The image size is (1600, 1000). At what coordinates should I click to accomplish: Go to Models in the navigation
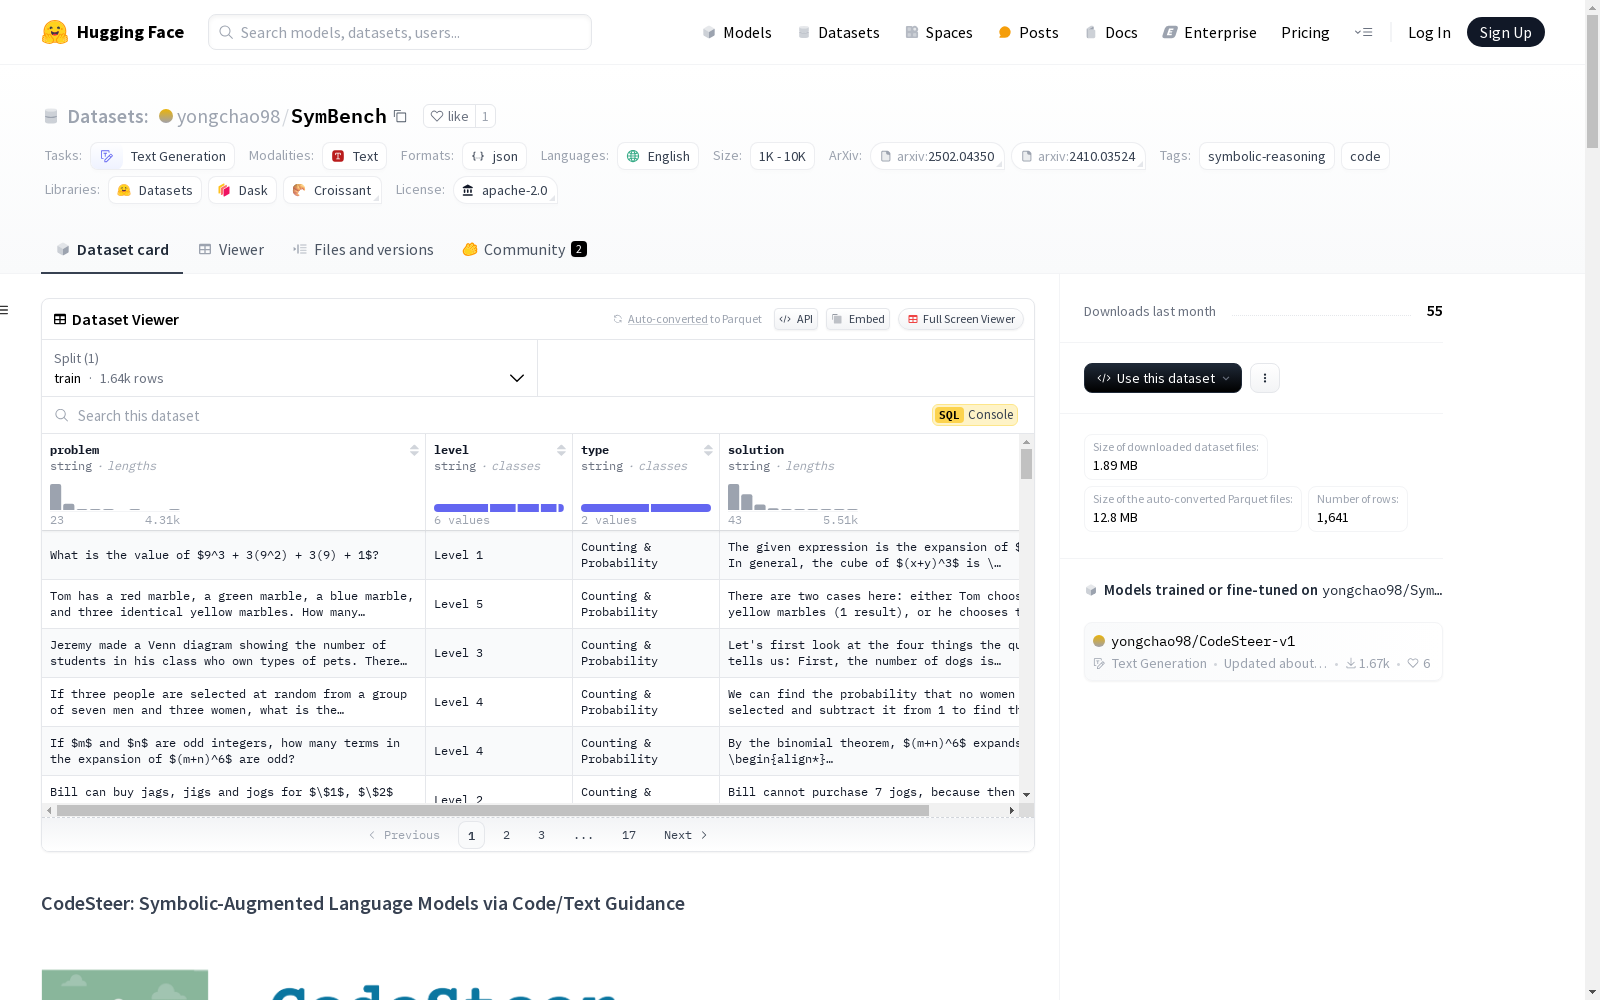pos(737,32)
